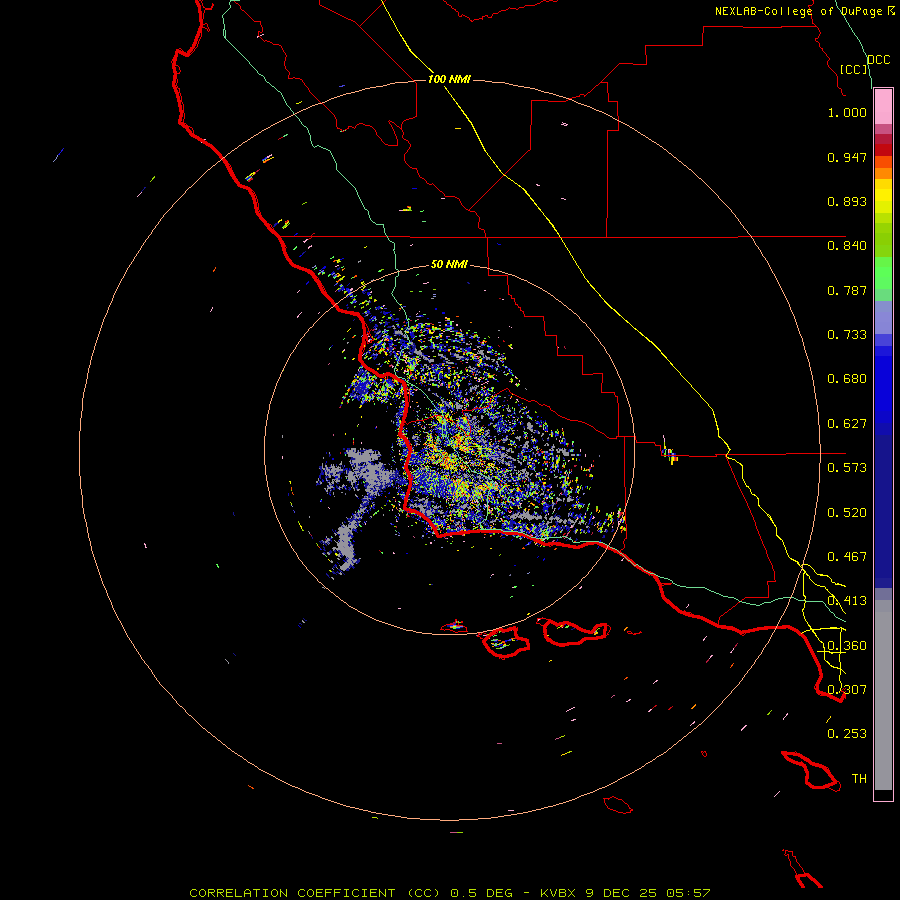
Task: Click the 0.893 value on the color scale
Action: (847, 201)
